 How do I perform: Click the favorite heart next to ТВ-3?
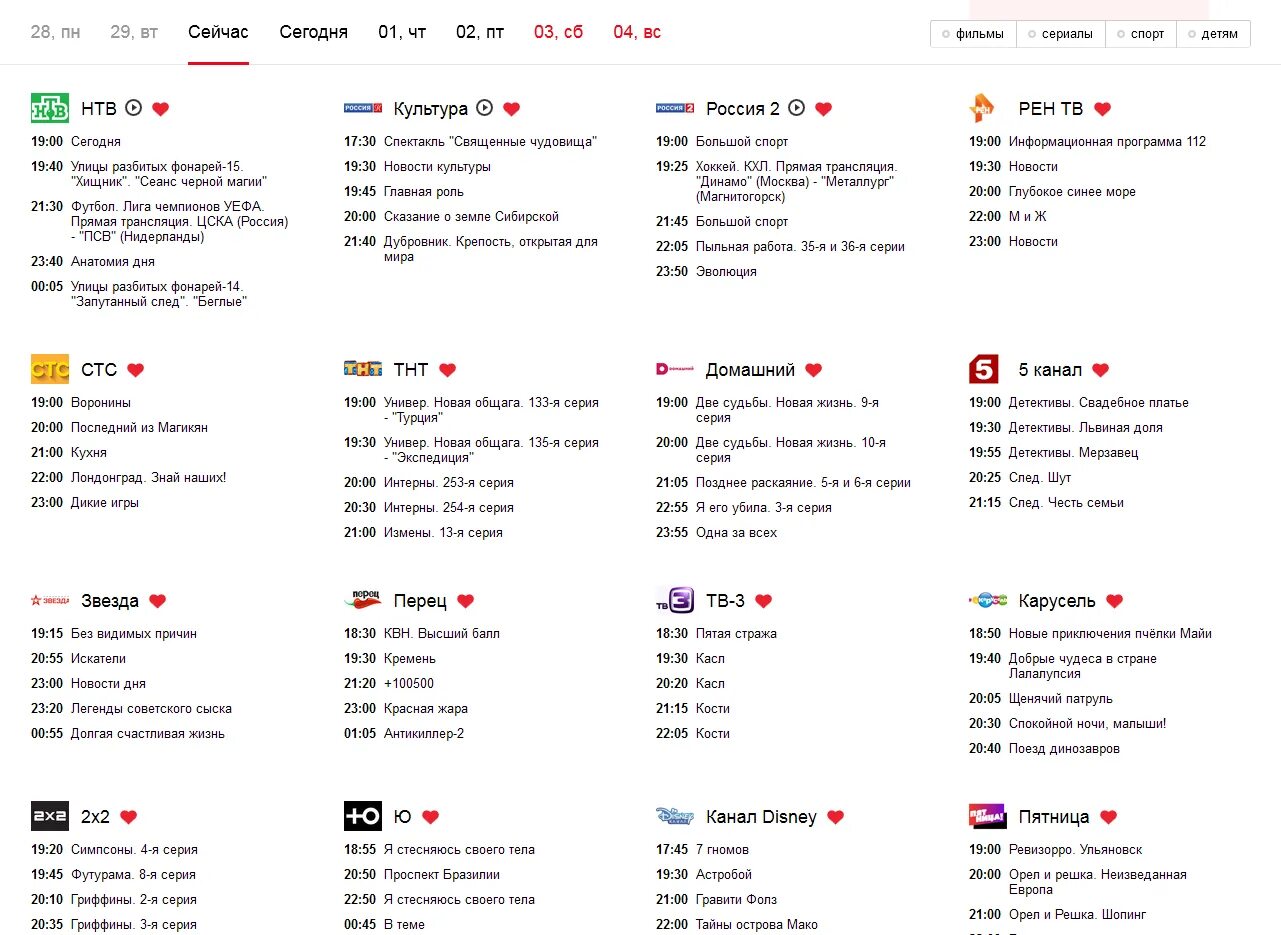pos(763,601)
